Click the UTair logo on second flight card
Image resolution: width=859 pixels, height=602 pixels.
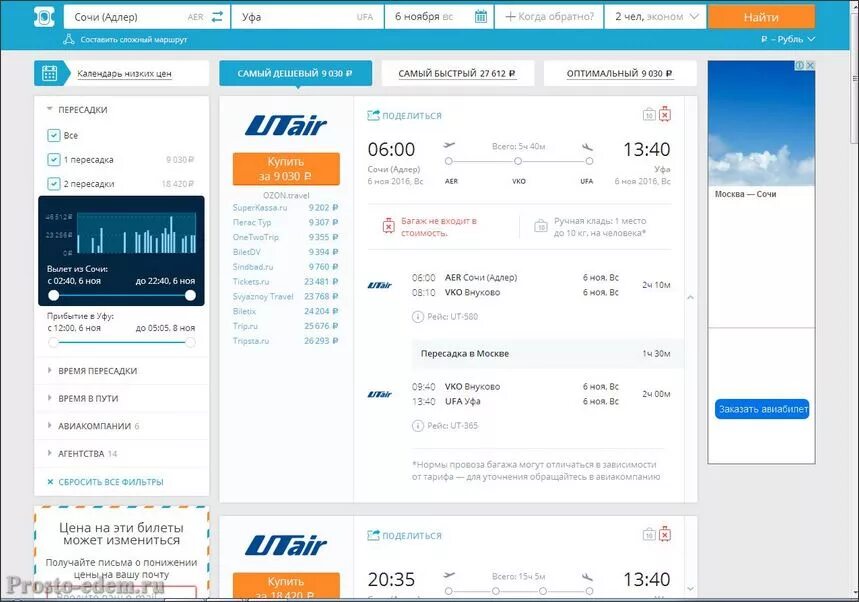pyautogui.click(x=286, y=545)
